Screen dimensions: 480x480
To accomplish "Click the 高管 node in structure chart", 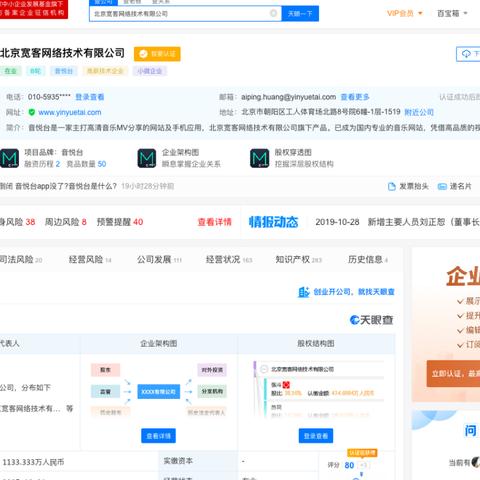I will pos(105,392).
